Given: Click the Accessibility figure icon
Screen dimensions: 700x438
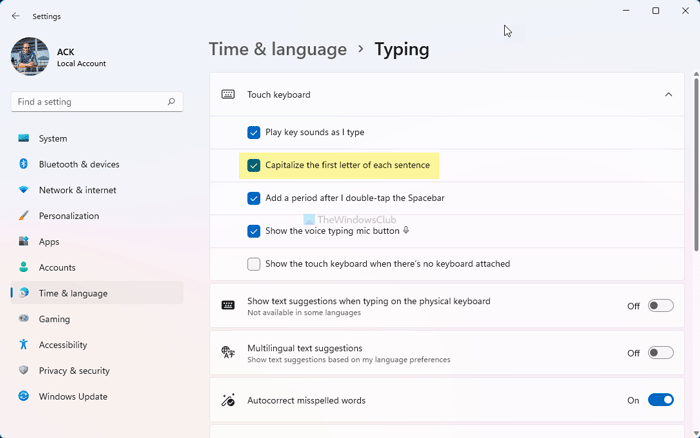Looking at the screenshot, I should [23, 345].
